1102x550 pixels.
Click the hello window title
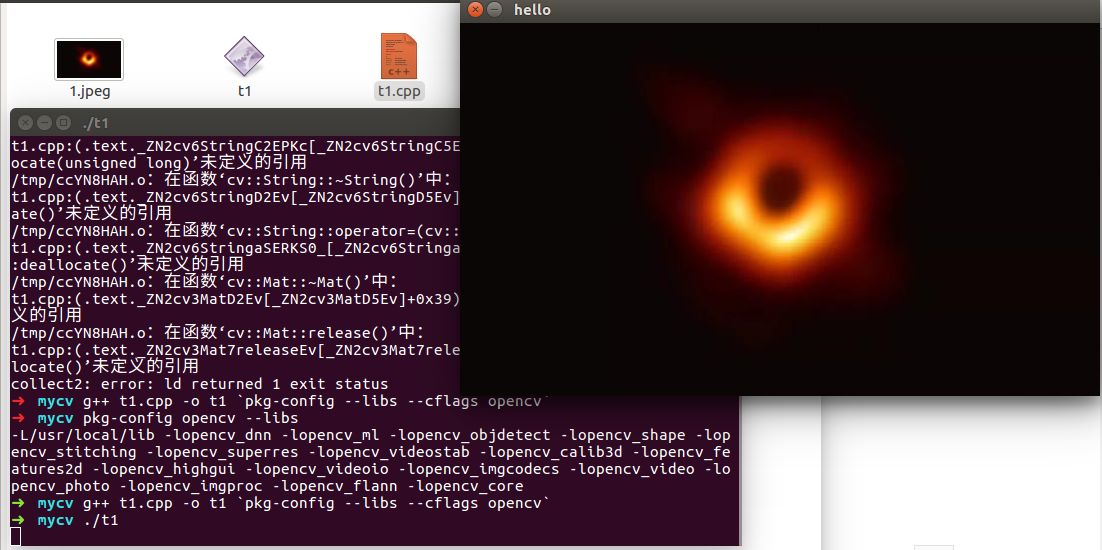pyautogui.click(x=532, y=10)
